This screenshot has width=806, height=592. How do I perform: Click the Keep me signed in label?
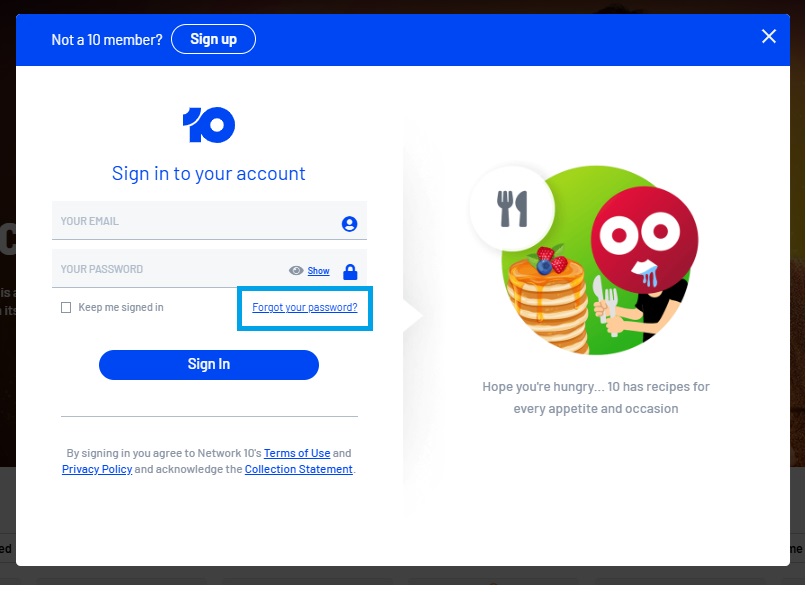(121, 307)
